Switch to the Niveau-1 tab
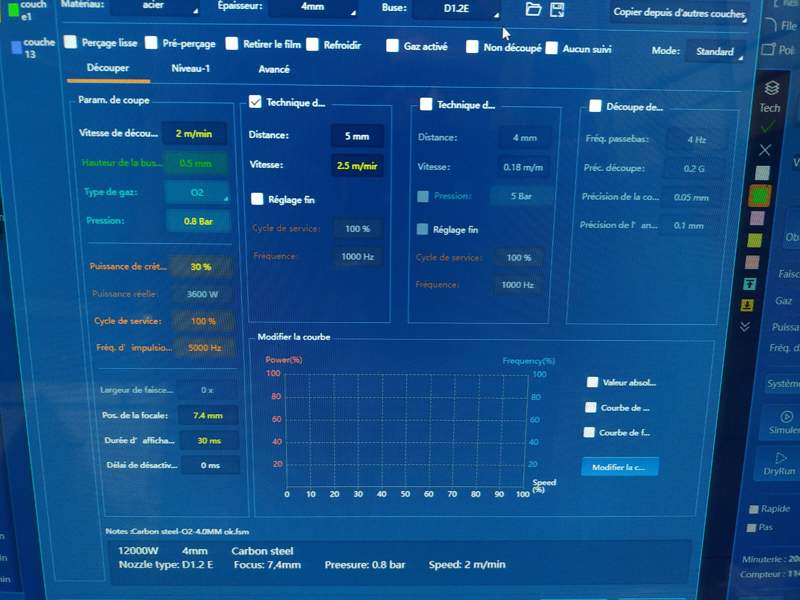 190,69
